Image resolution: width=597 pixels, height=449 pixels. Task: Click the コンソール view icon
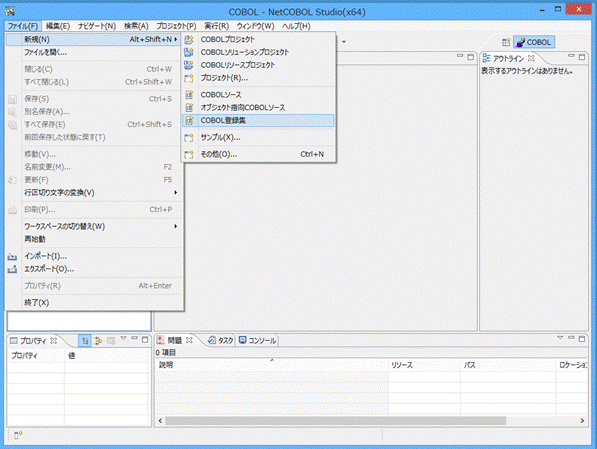coord(243,340)
